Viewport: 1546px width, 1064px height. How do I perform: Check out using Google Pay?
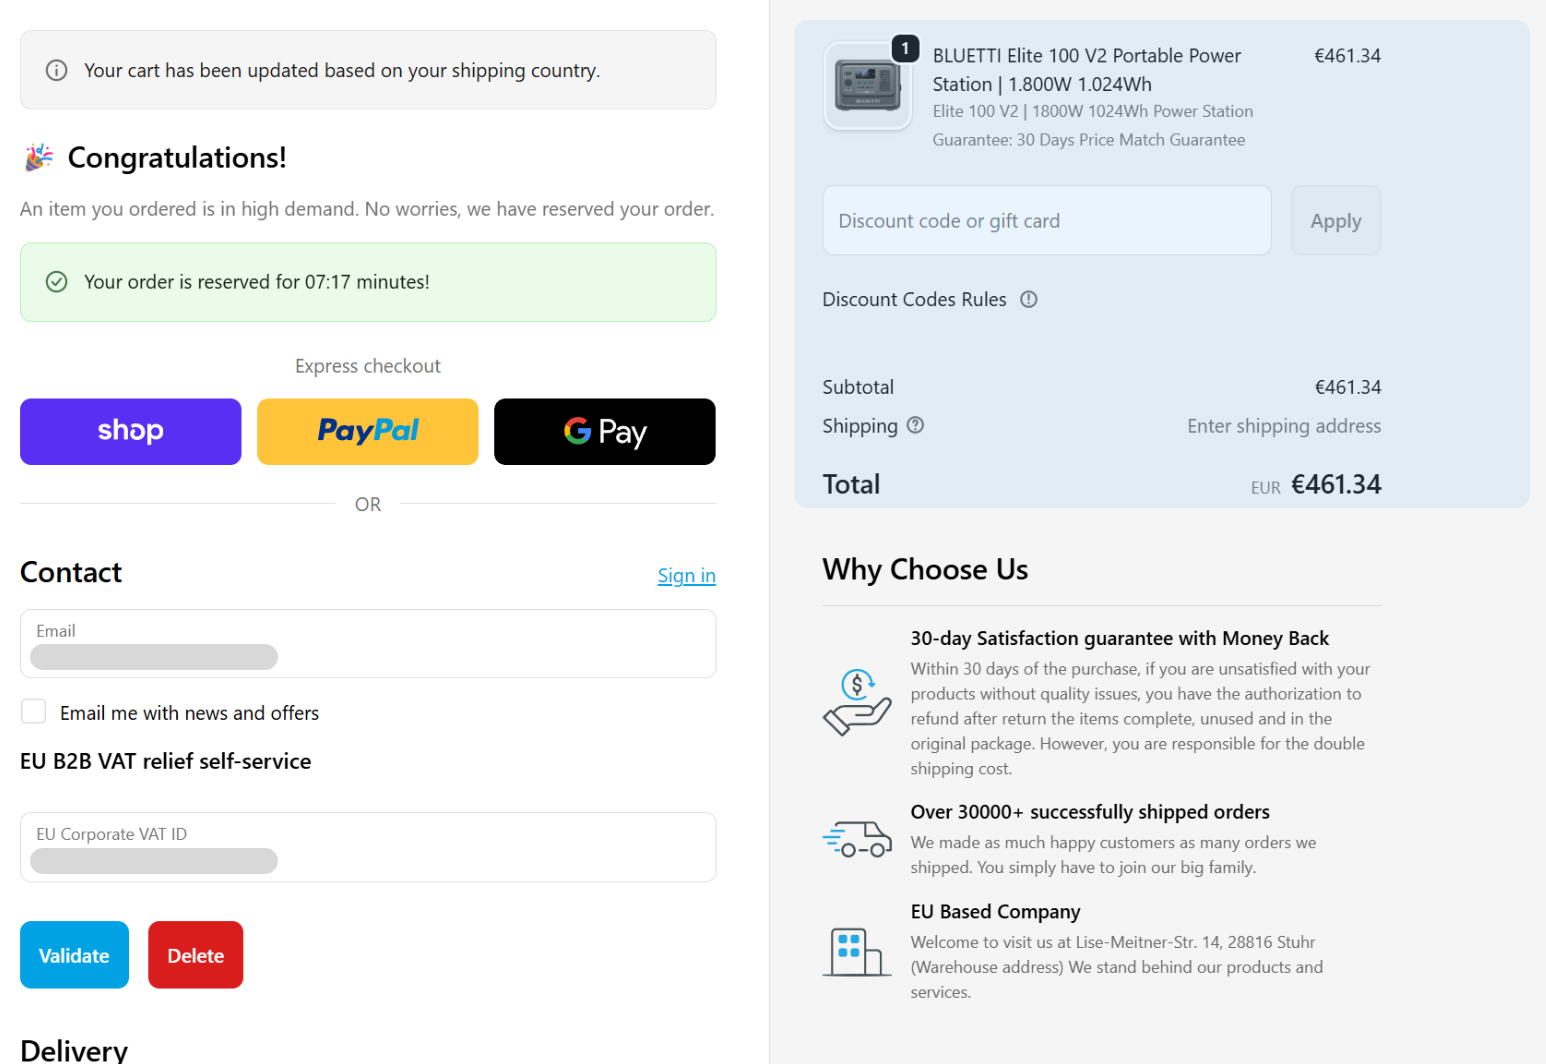click(x=605, y=432)
